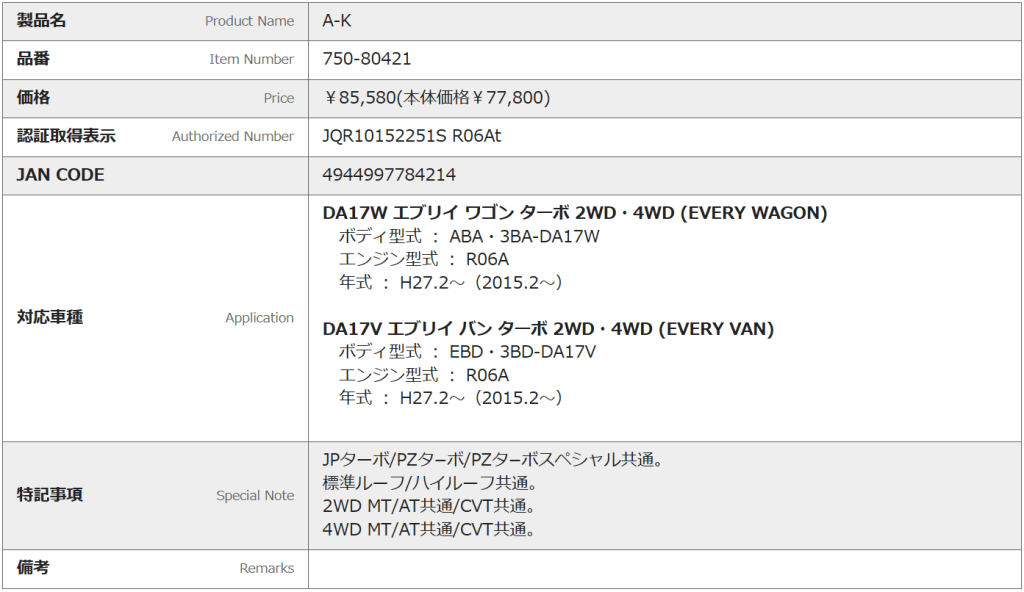Click the Product Name label

(249, 21)
